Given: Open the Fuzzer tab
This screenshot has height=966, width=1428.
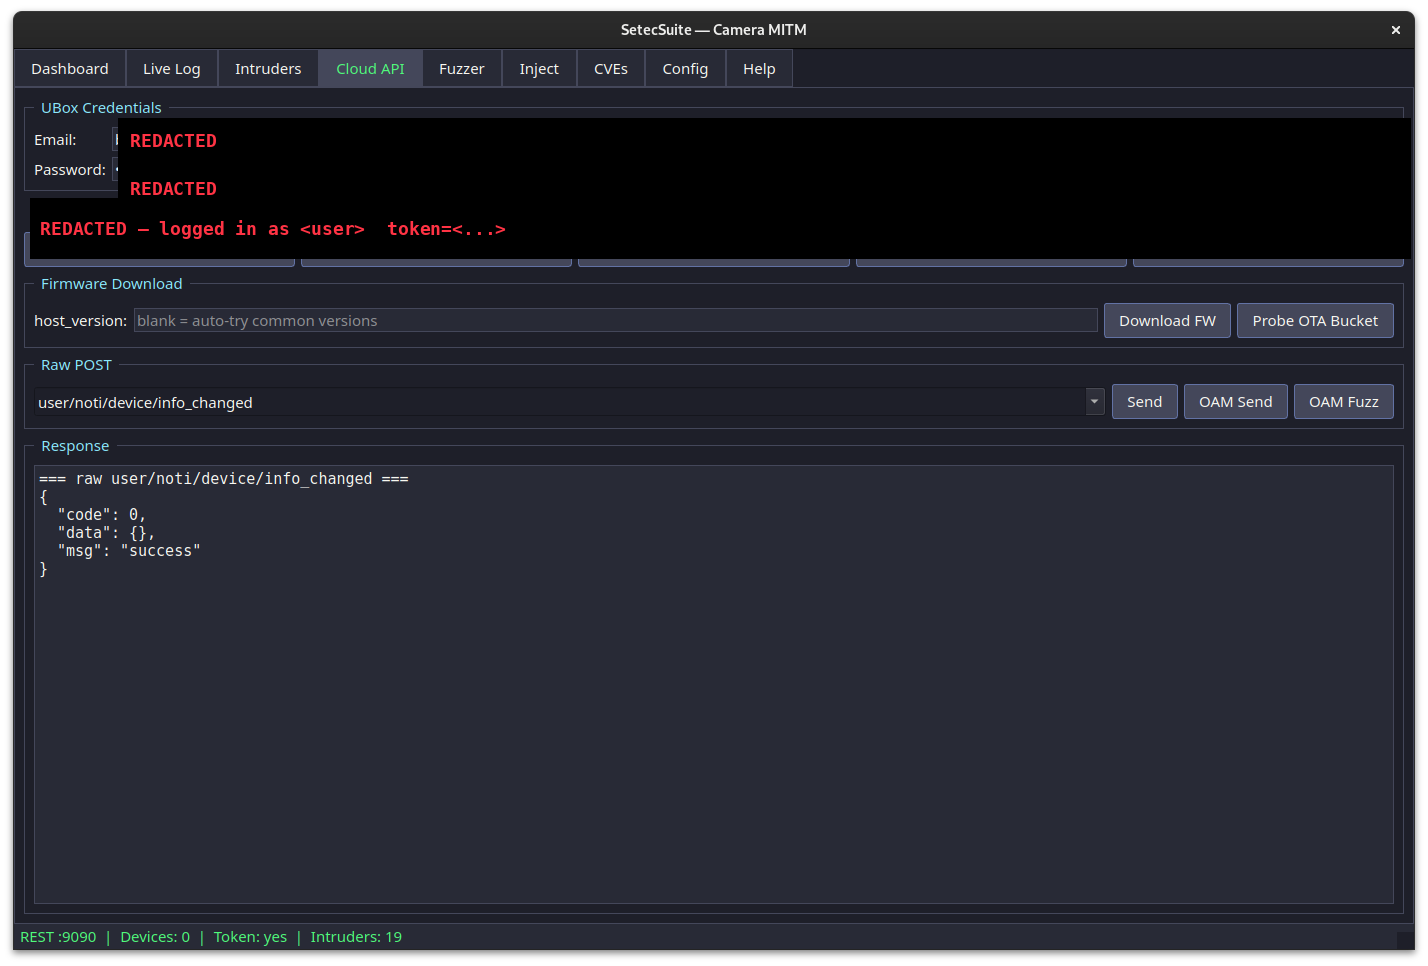Looking at the screenshot, I should [x=461, y=68].
